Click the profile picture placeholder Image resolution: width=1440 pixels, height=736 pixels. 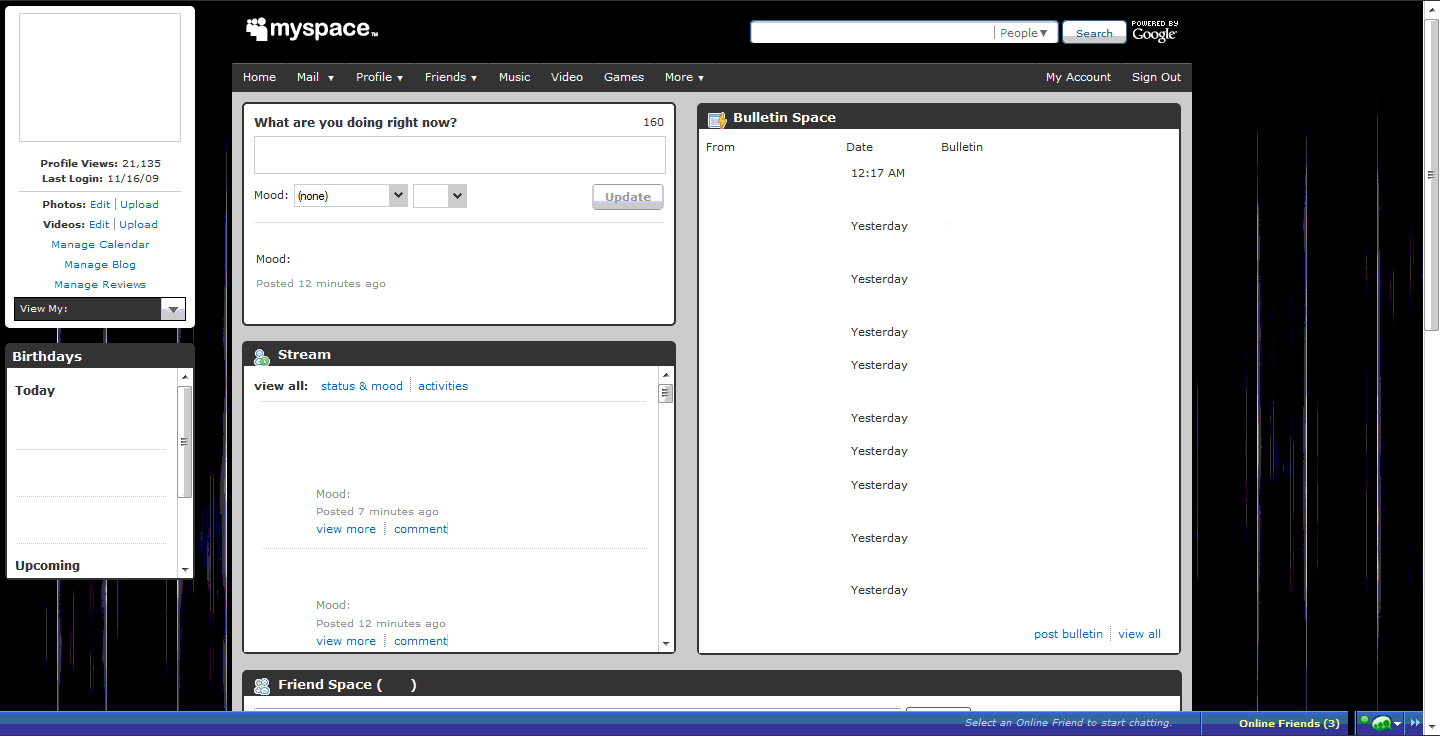(100, 77)
